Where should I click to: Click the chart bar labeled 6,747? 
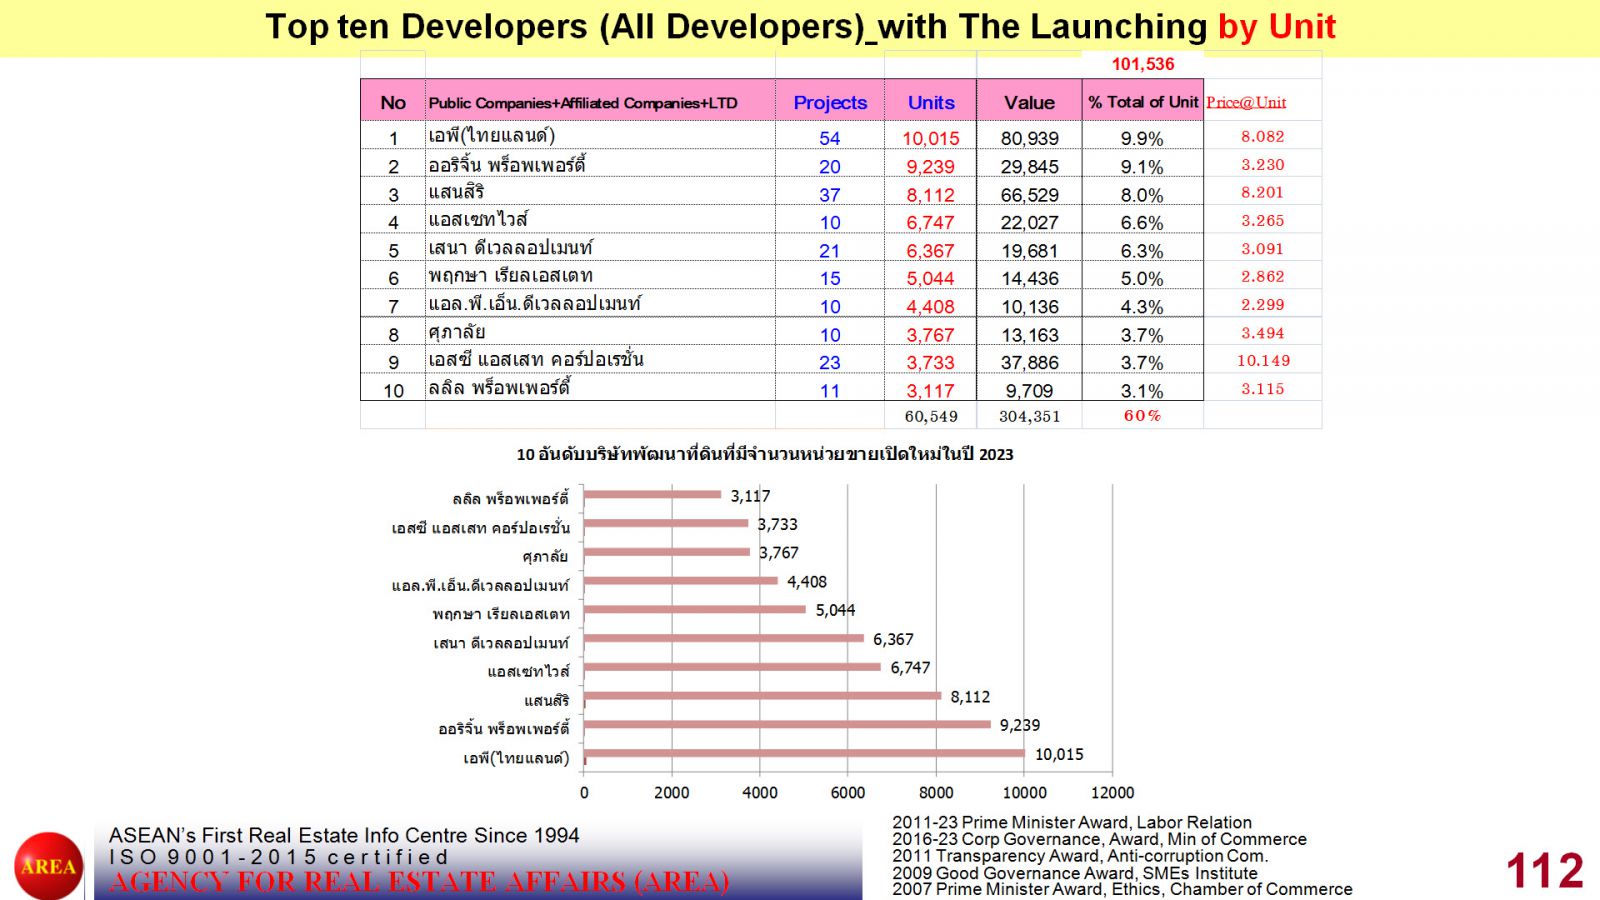(x=732, y=667)
